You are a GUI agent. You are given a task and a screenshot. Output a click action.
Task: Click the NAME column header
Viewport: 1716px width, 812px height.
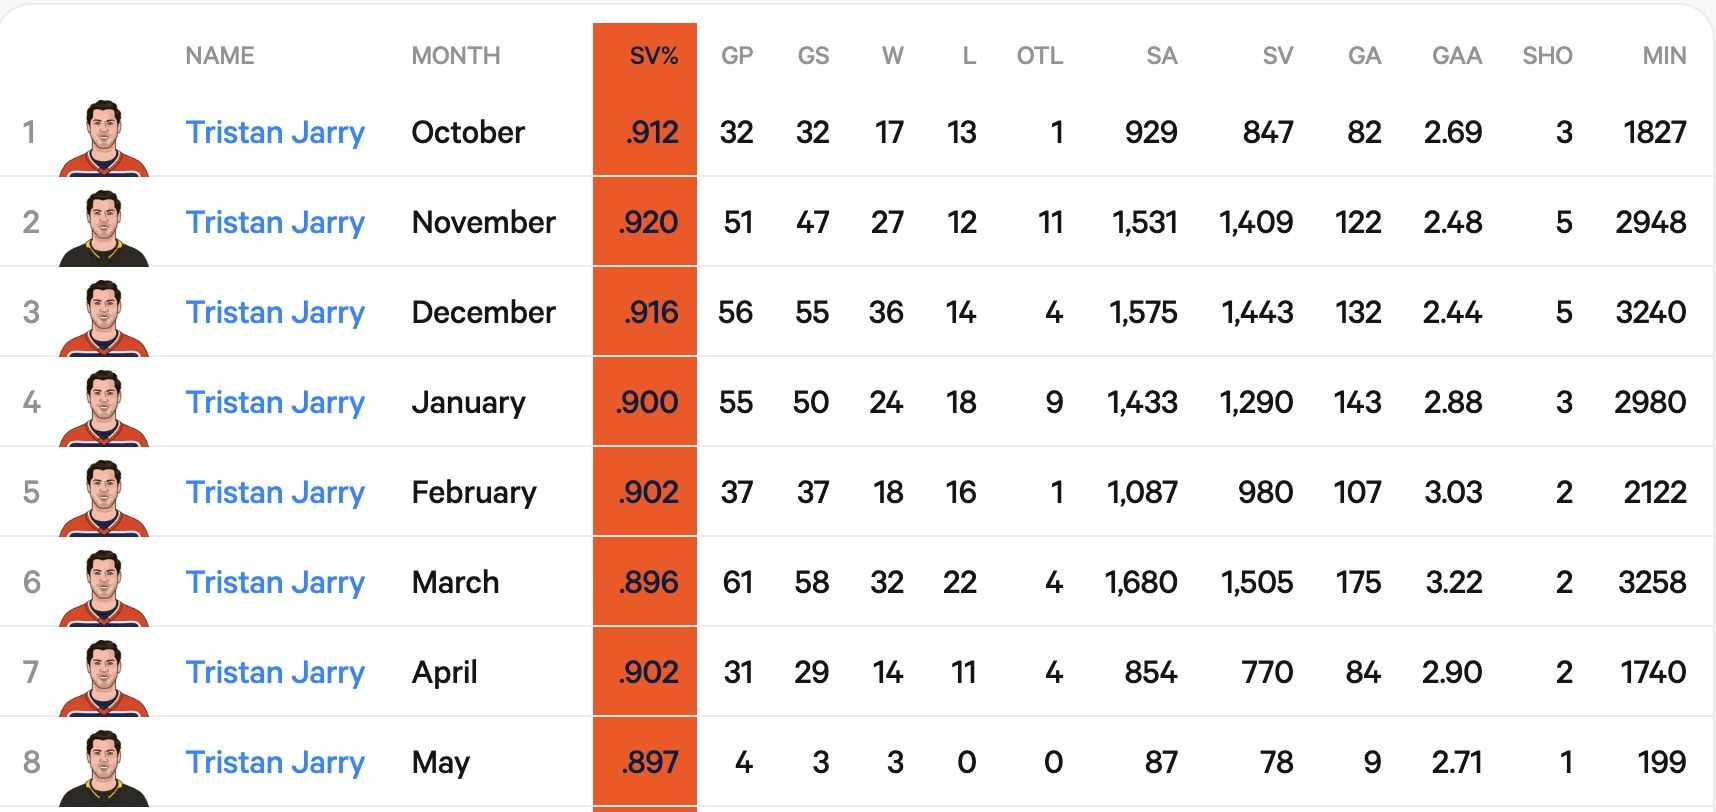[220, 56]
